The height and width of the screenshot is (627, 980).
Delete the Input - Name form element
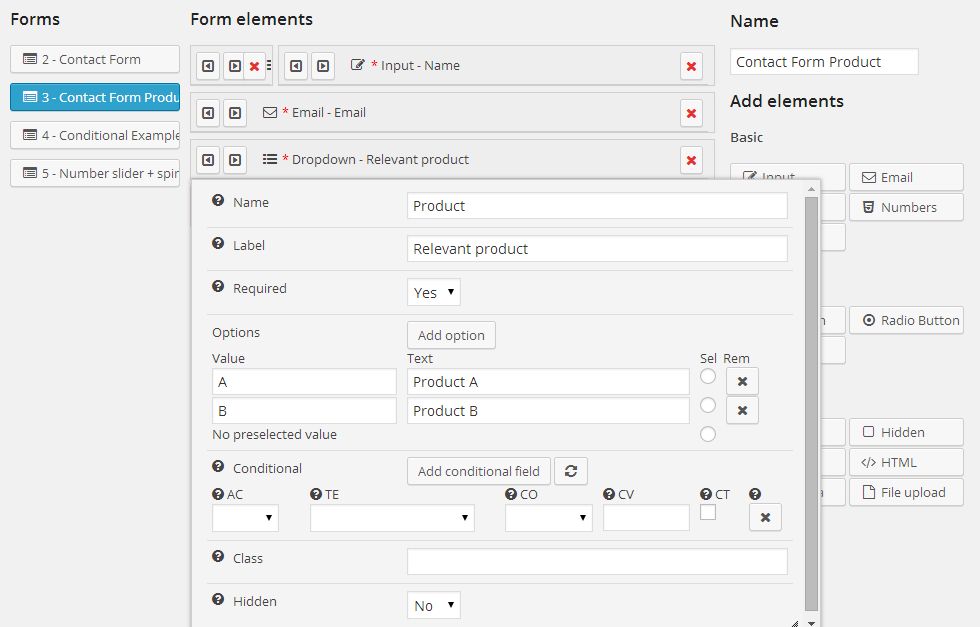(x=691, y=66)
